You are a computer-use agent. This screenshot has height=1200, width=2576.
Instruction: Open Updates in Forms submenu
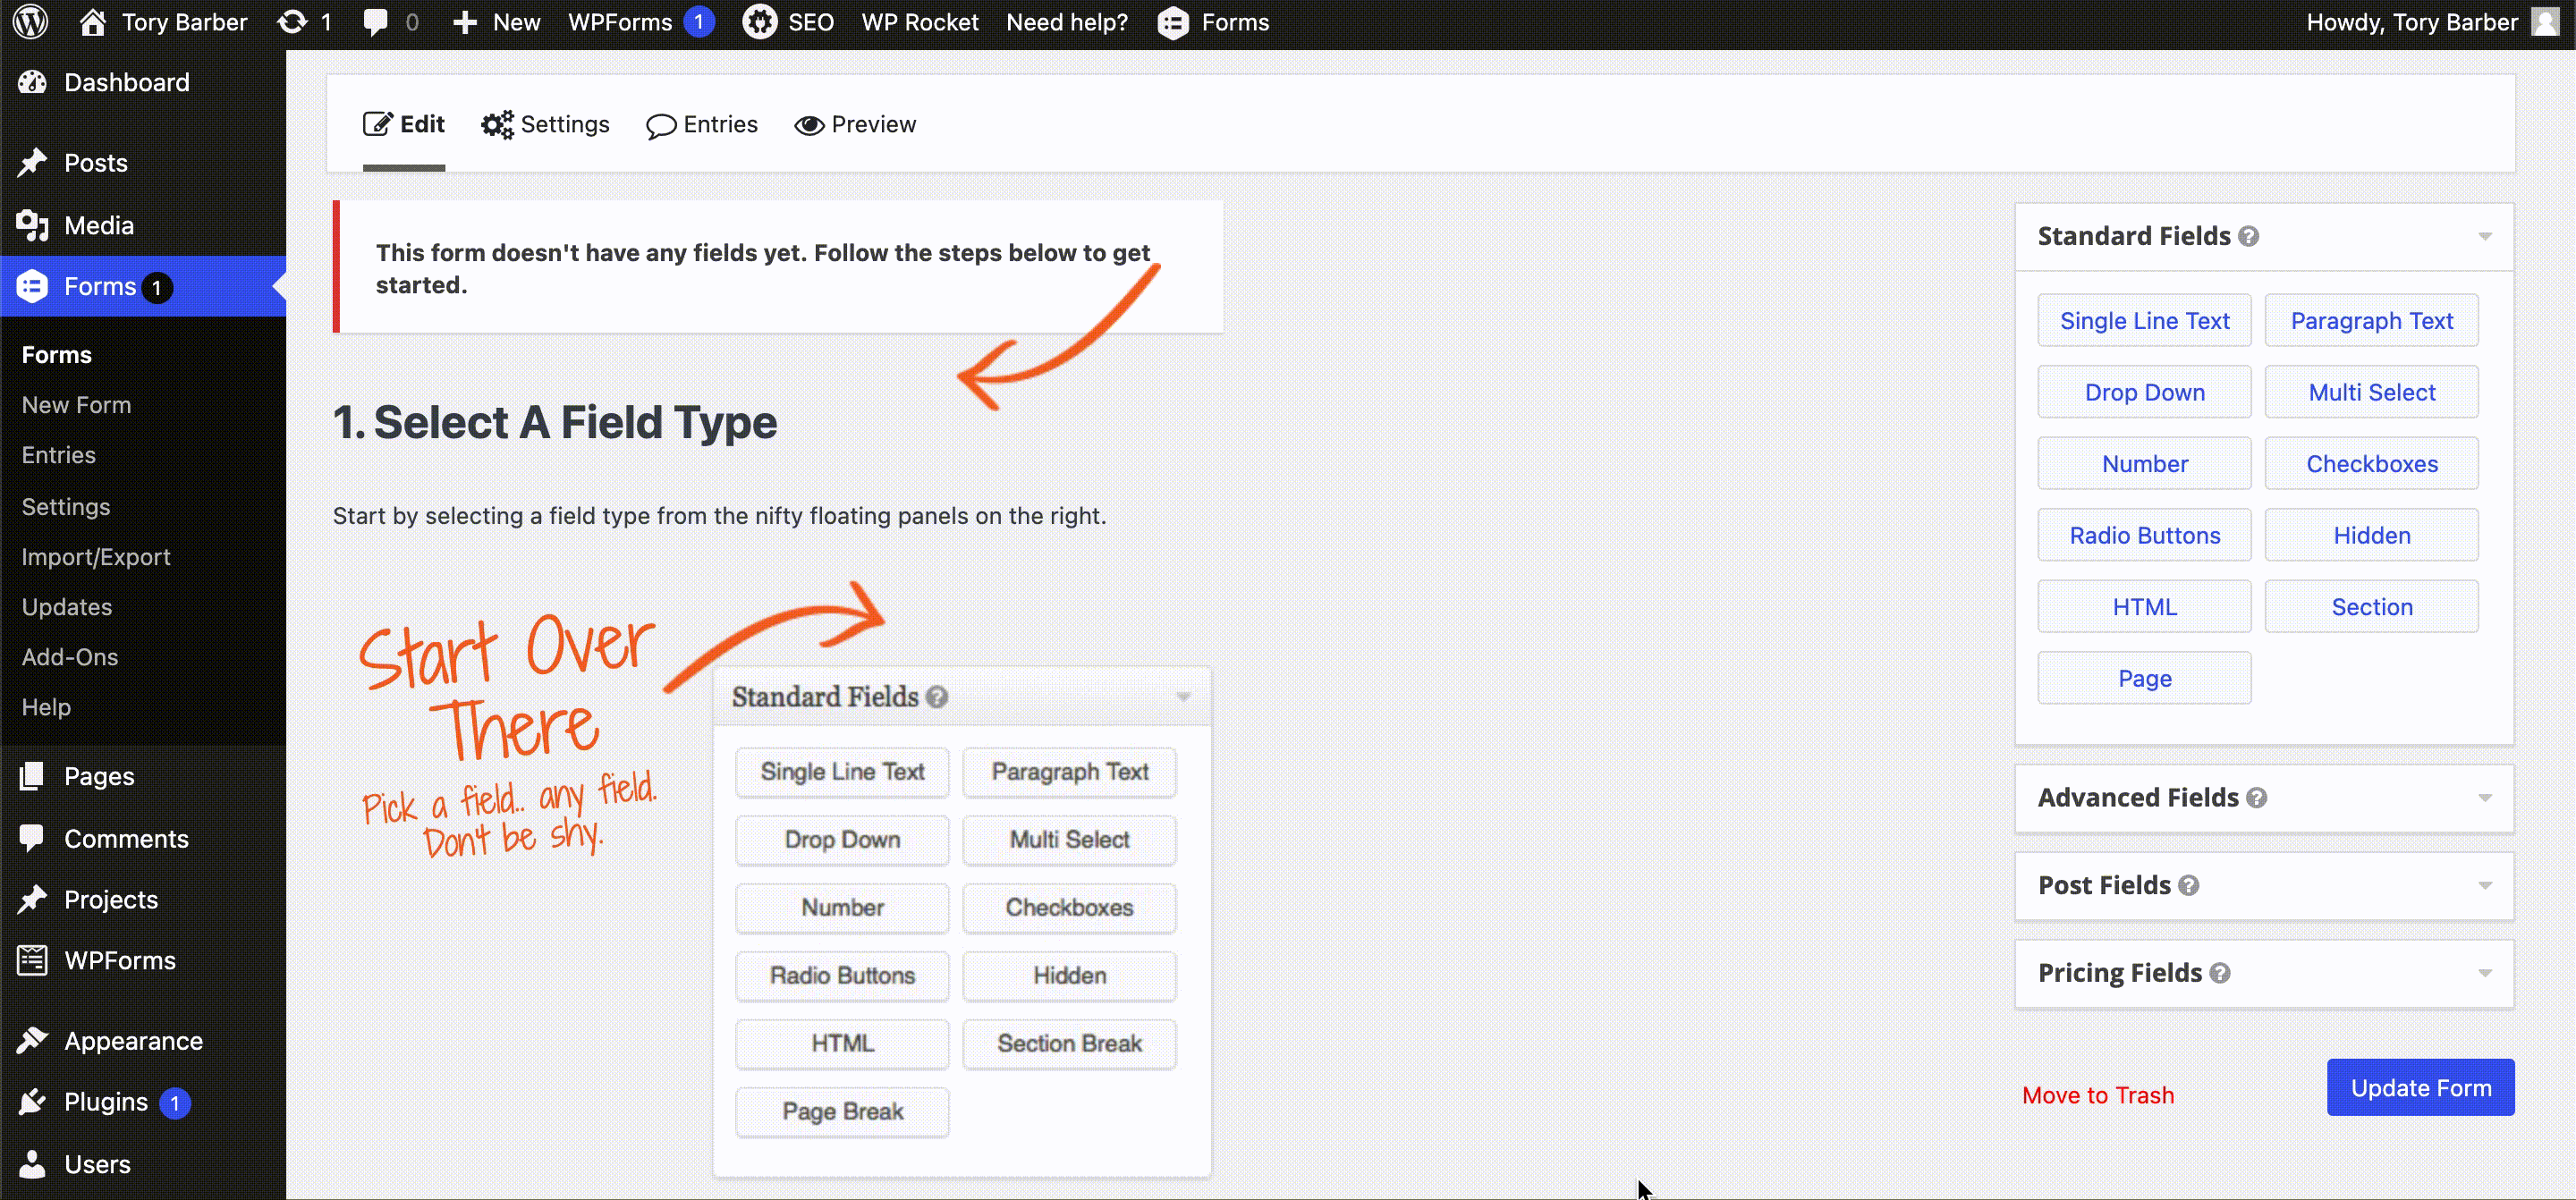coord(67,607)
